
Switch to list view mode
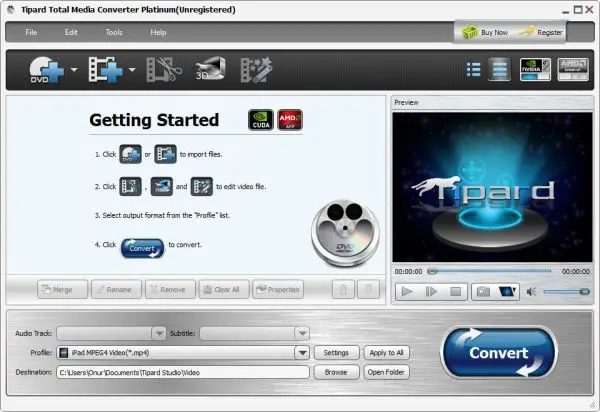tap(474, 70)
